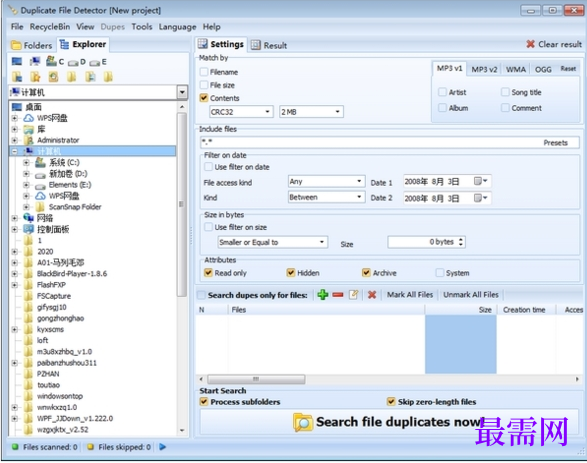Add file with the green plus icon
587x463 pixels.
323,295
